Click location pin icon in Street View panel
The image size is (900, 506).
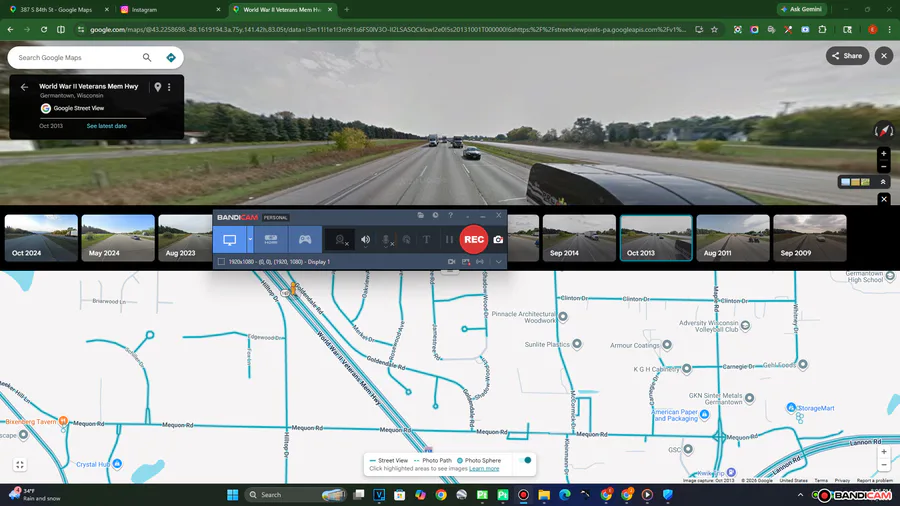[157, 87]
